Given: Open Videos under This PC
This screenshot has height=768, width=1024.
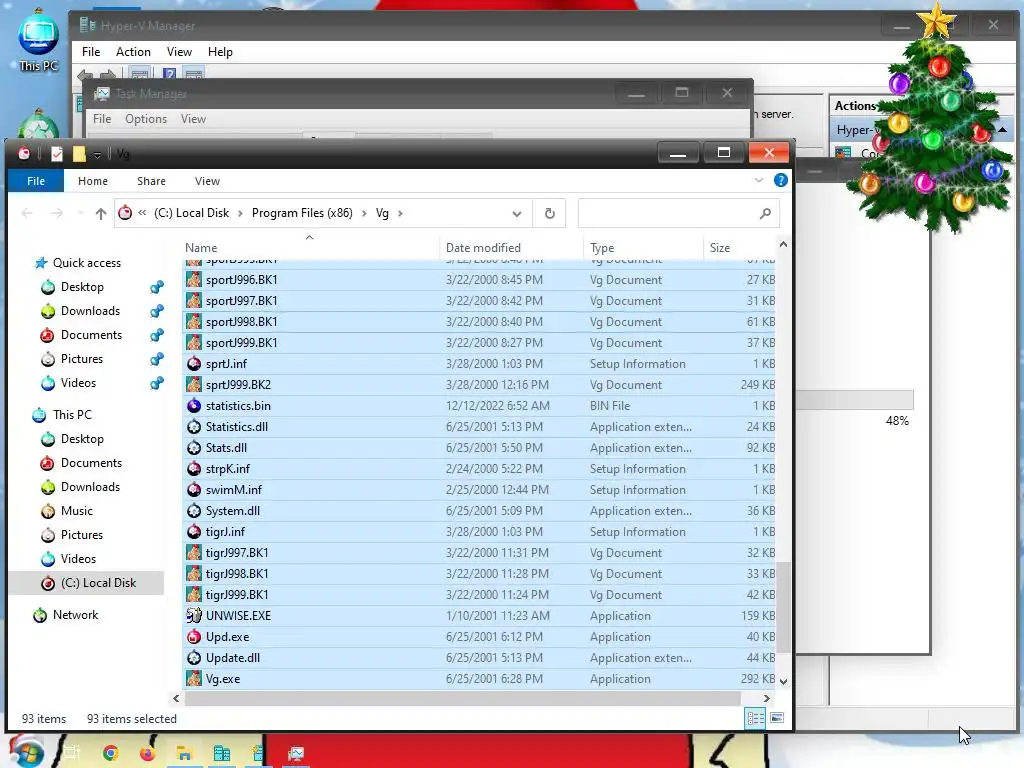Looking at the screenshot, I should click(x=78, y=558).
